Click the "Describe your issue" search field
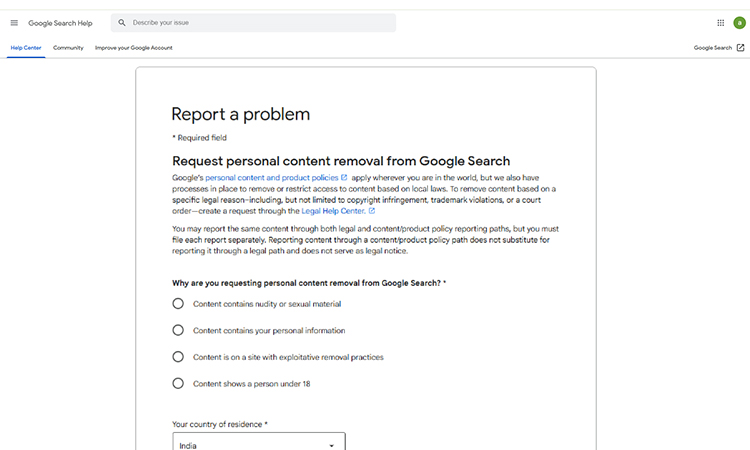Image resolution: width=750 pixels, height=450 pixels. (x=260, y=22)
